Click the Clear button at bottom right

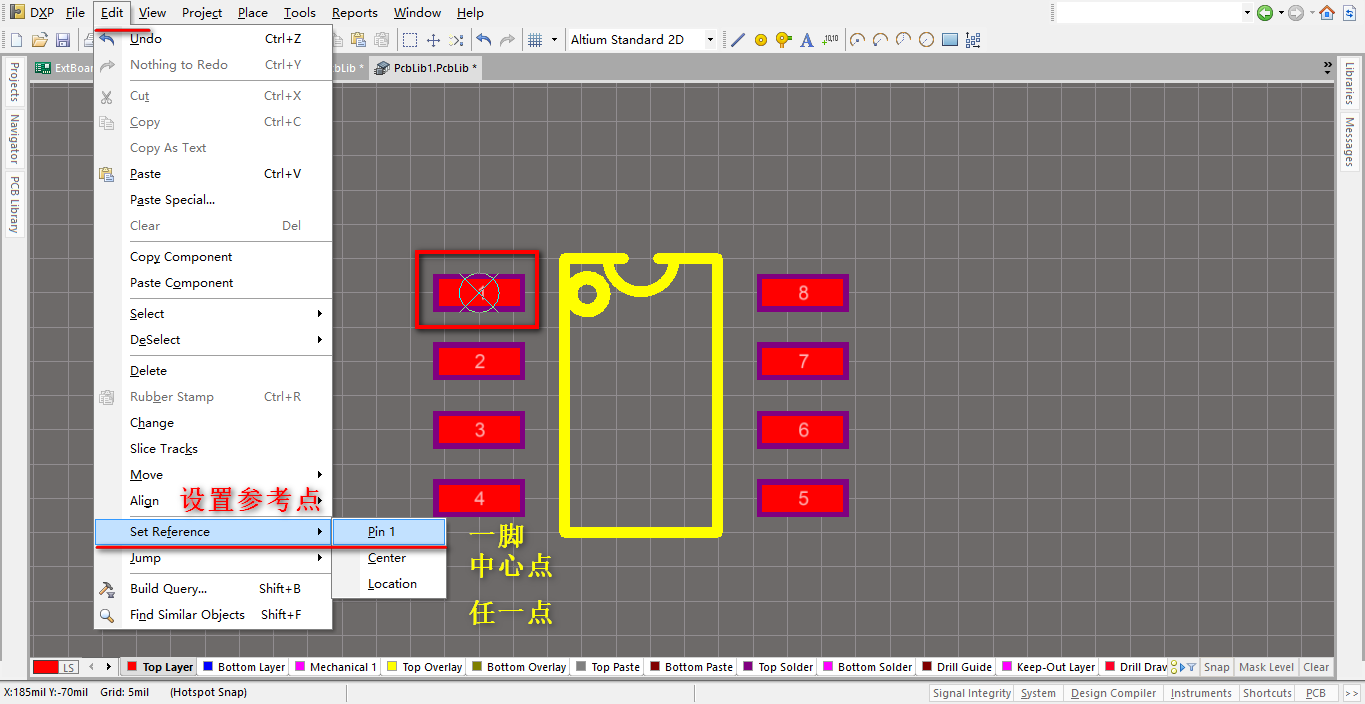click(x=1316, y=667)
